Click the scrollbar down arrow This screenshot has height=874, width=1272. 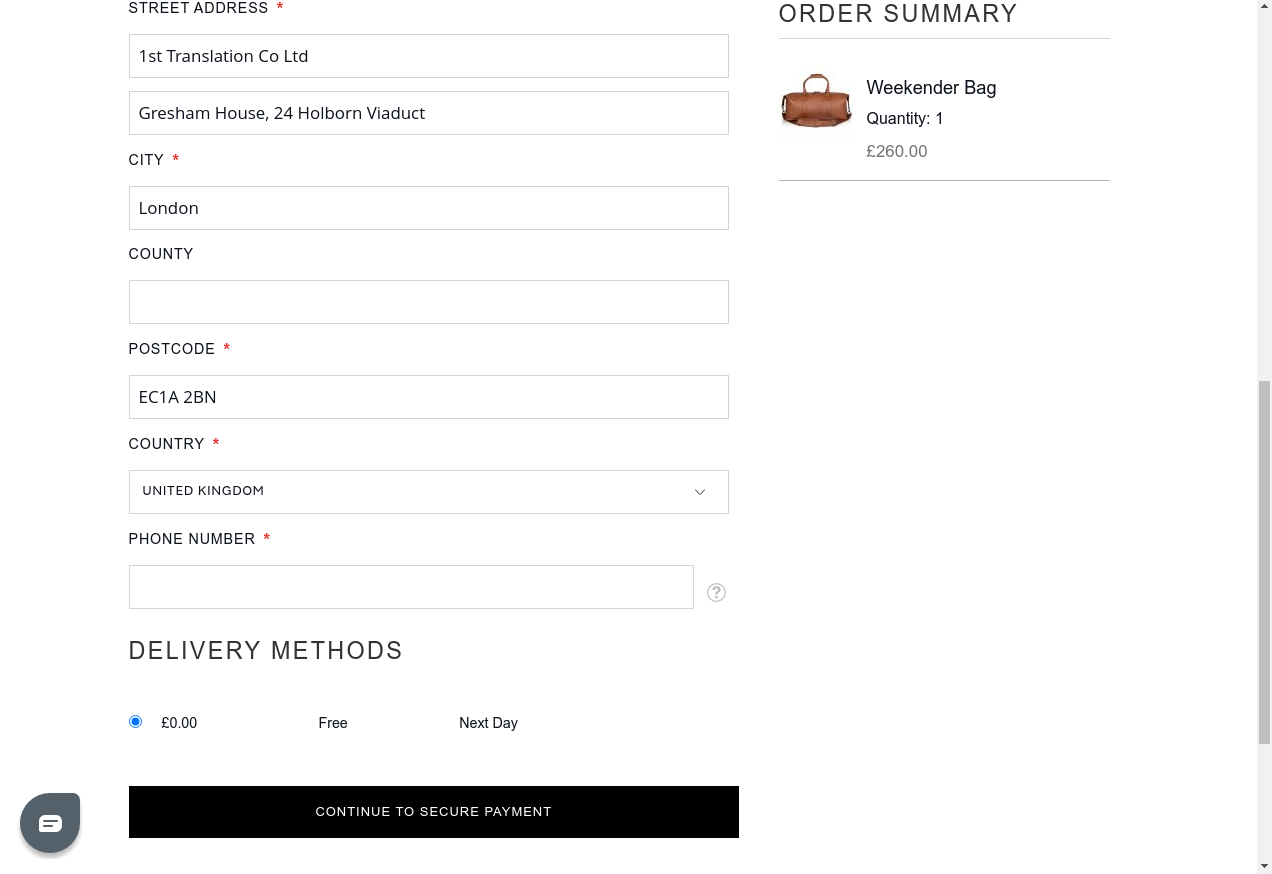coord(1264,865)
